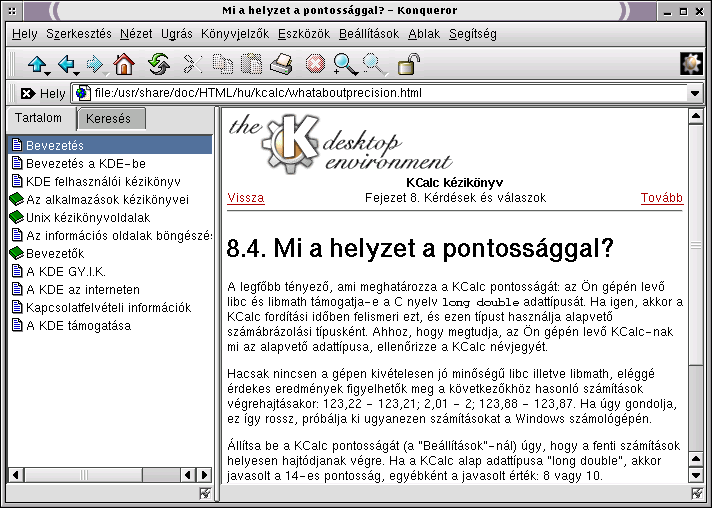This screenshot has width=712, height=508.
Task: Click the main view vertical scrollbar thumb
Action: 696,244
